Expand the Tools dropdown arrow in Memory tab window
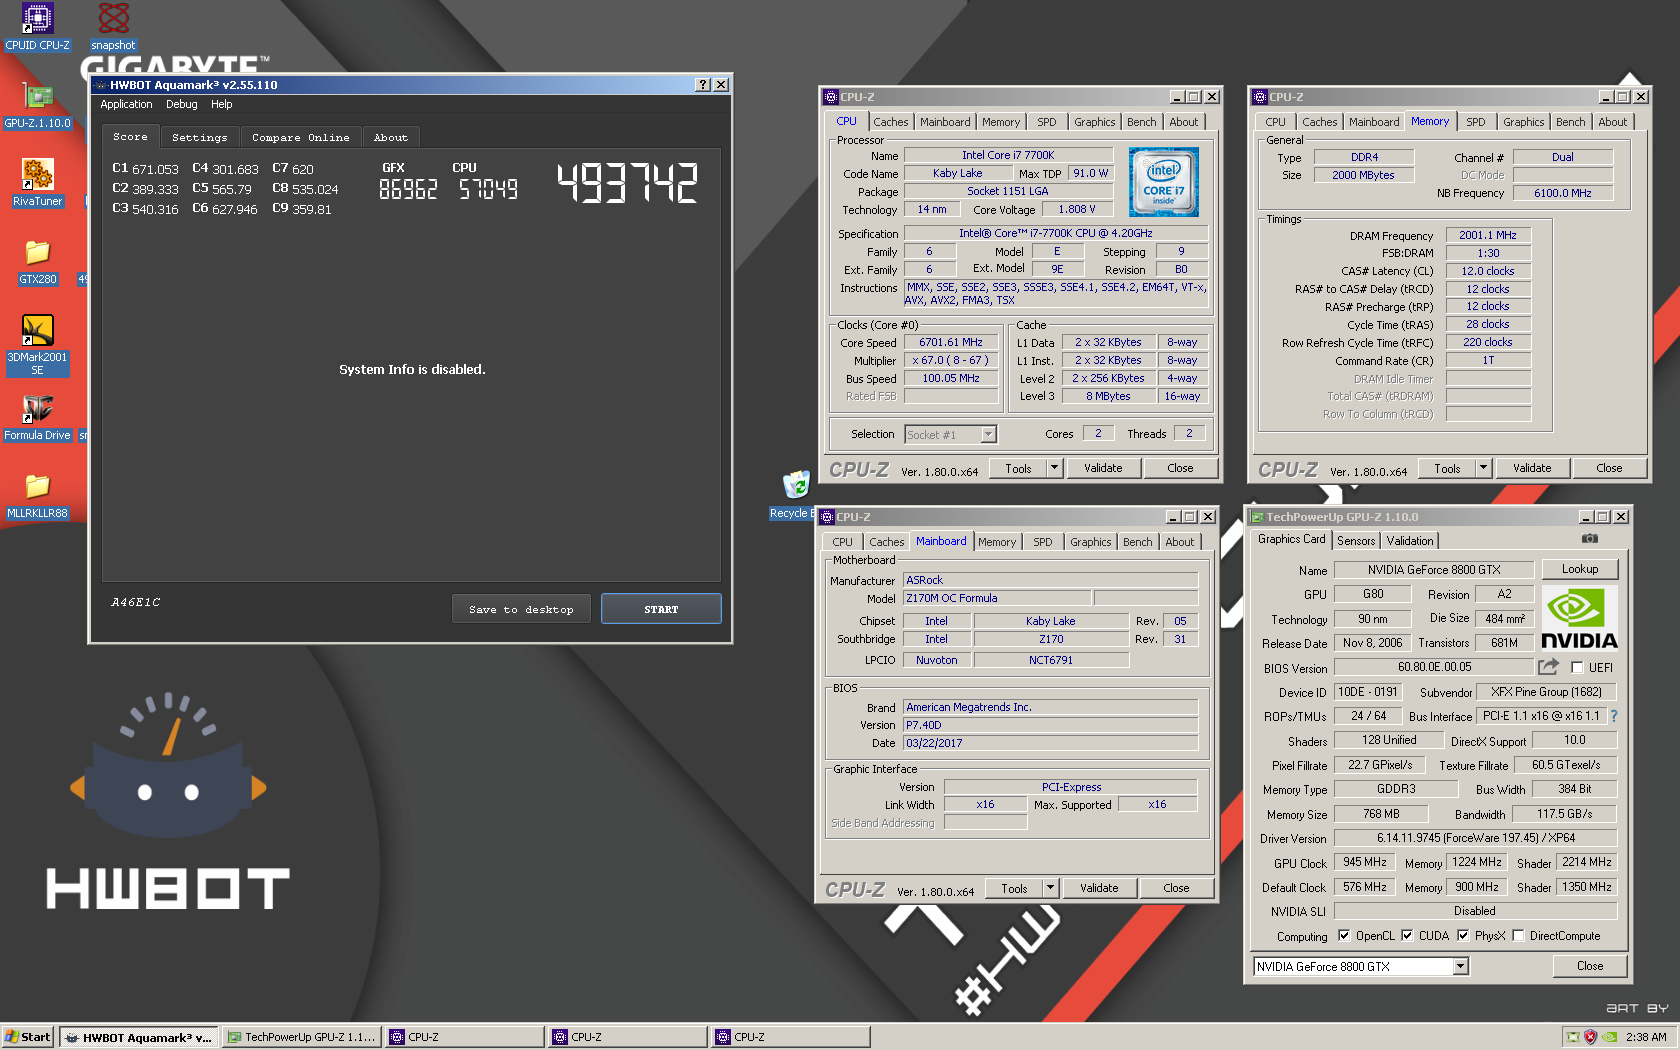 tap(1483, 468)
